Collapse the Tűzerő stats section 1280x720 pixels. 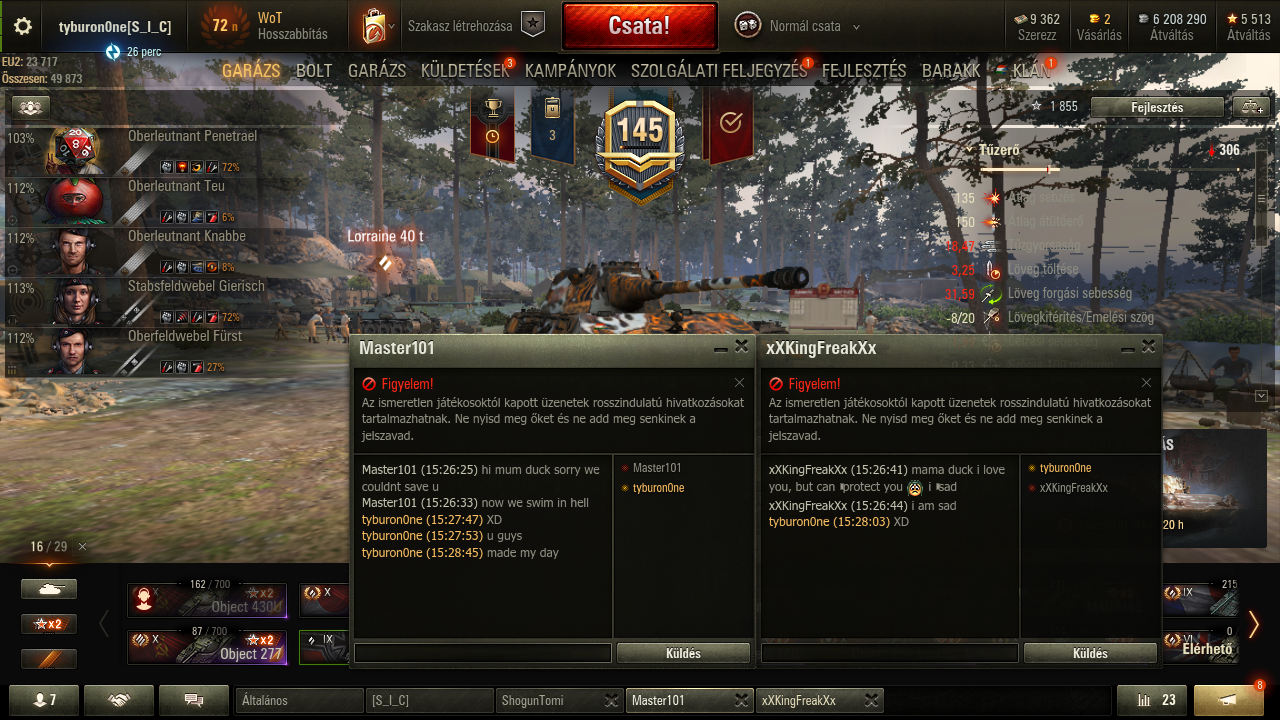click(x=969, y=151)
